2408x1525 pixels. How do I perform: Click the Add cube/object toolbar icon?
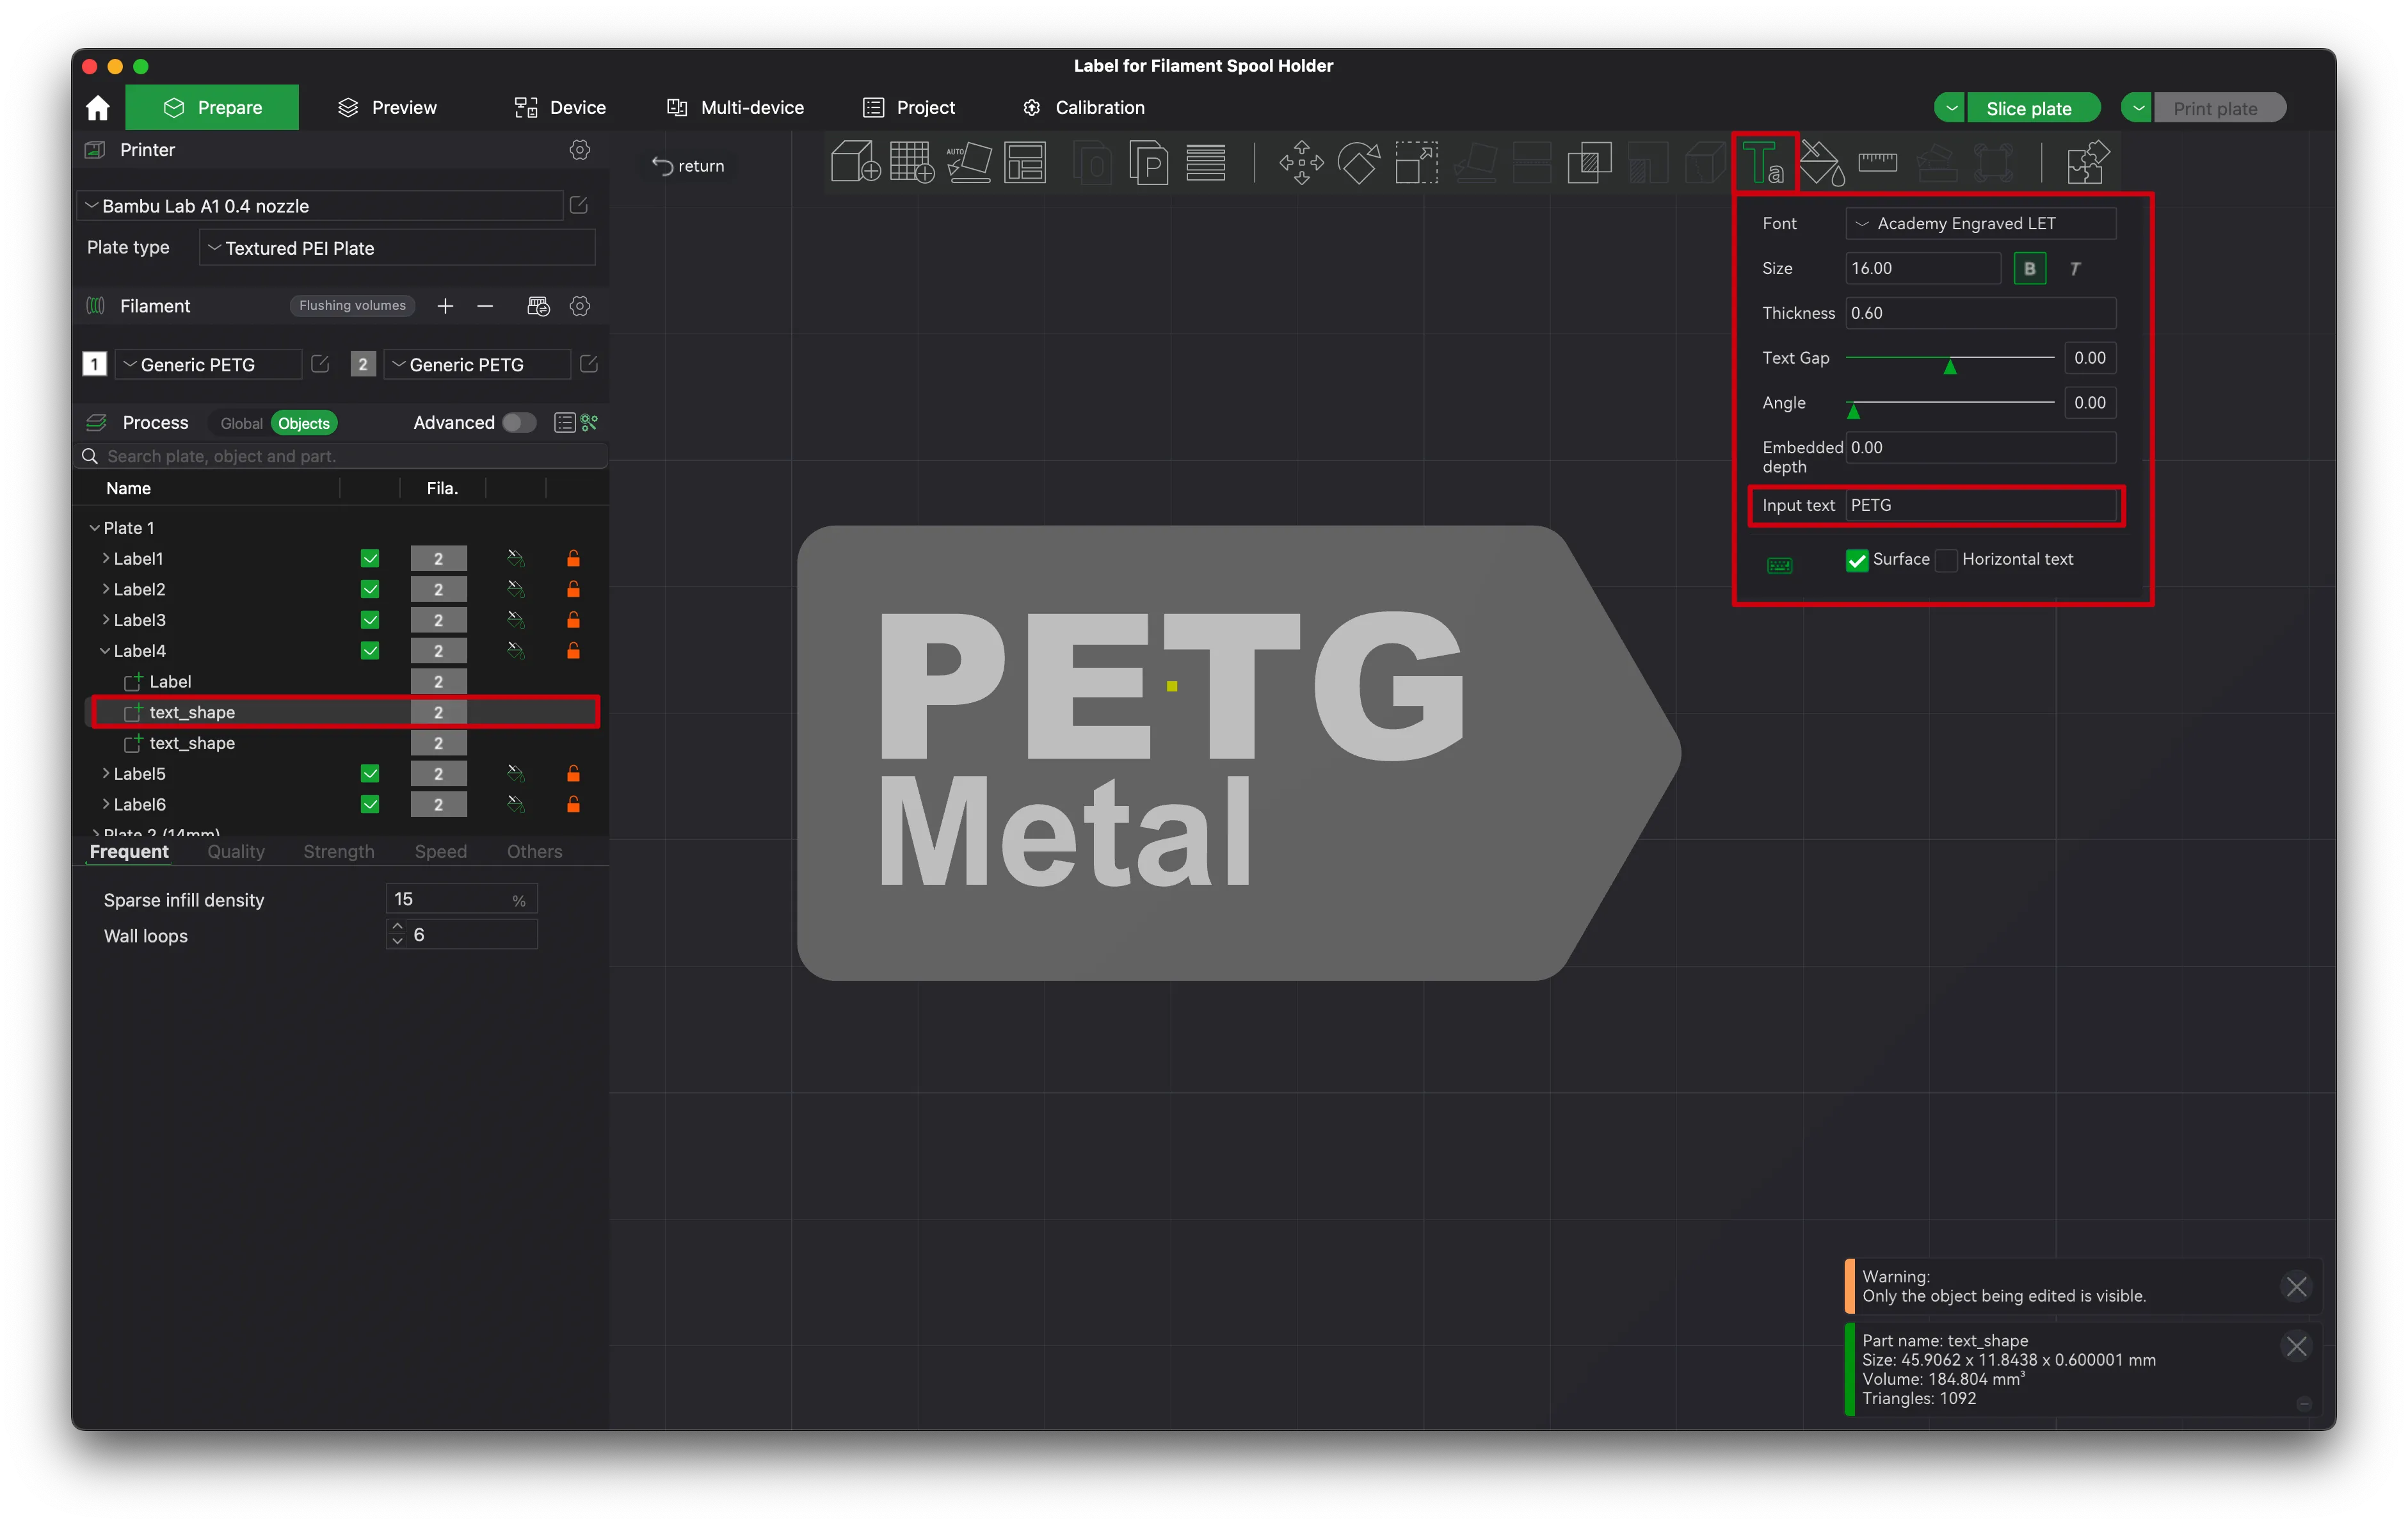[855, 162]
